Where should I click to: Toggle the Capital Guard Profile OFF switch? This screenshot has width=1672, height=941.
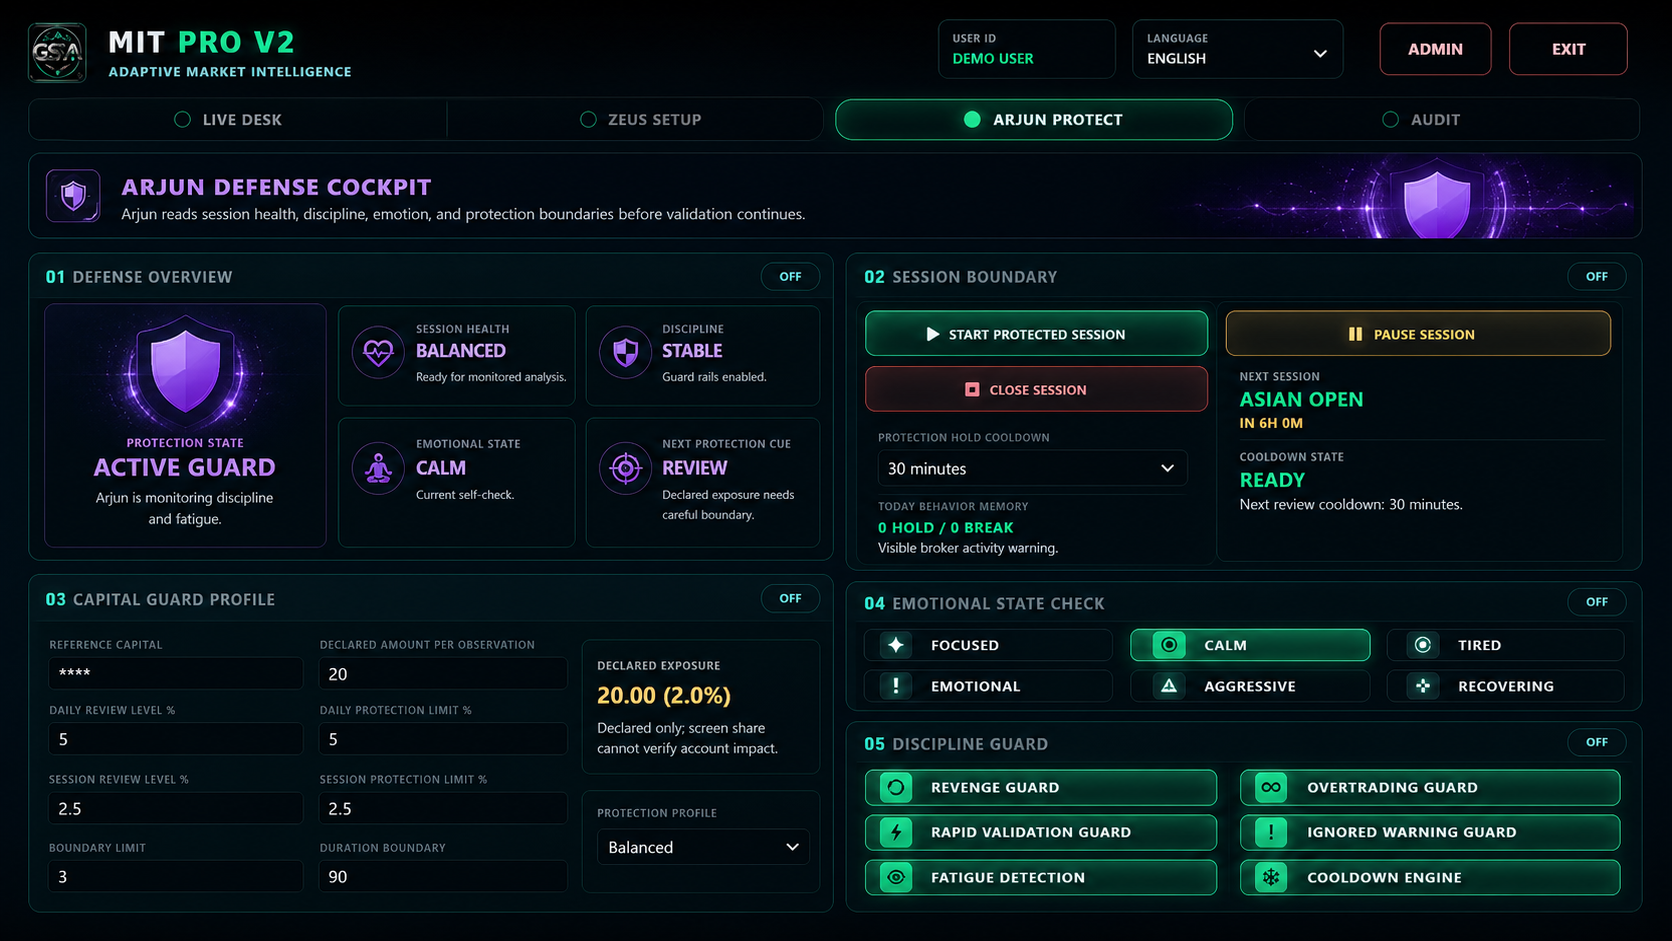pyautogui.click(x=790, y=598)
